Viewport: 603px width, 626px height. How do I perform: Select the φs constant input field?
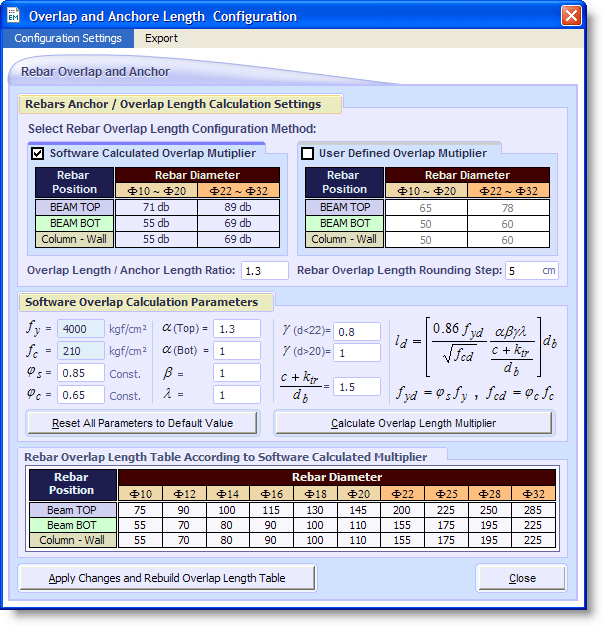pyautogui.click(x=81, y=372)
